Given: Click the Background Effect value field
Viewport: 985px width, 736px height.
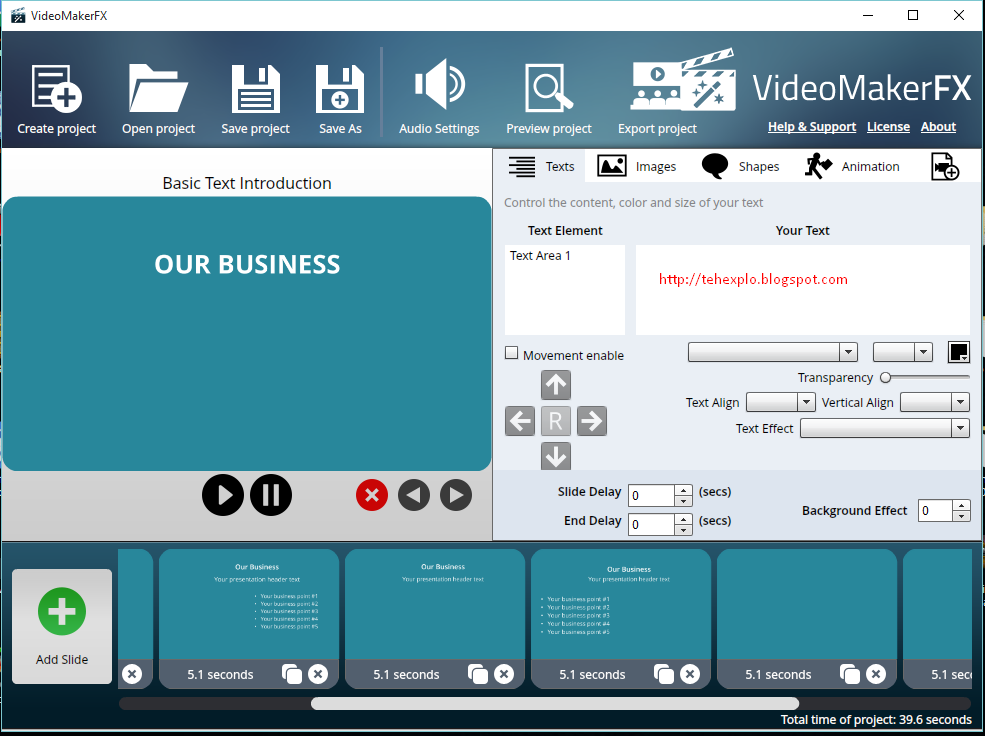Looking at the screenshot, I should click(x=935, y=511).
